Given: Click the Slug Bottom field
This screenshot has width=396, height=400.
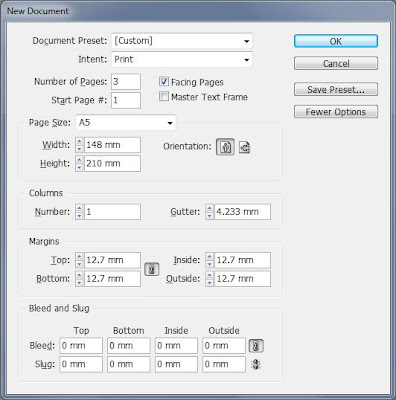Looking at the screenshot, I should coord(129,364).
